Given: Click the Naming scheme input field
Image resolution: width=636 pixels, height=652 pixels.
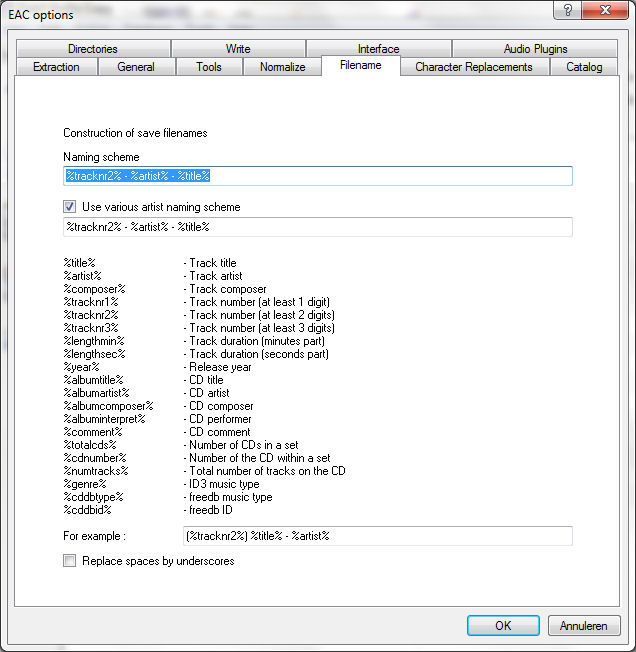Looking at the screenshot, I should (318, 176).
